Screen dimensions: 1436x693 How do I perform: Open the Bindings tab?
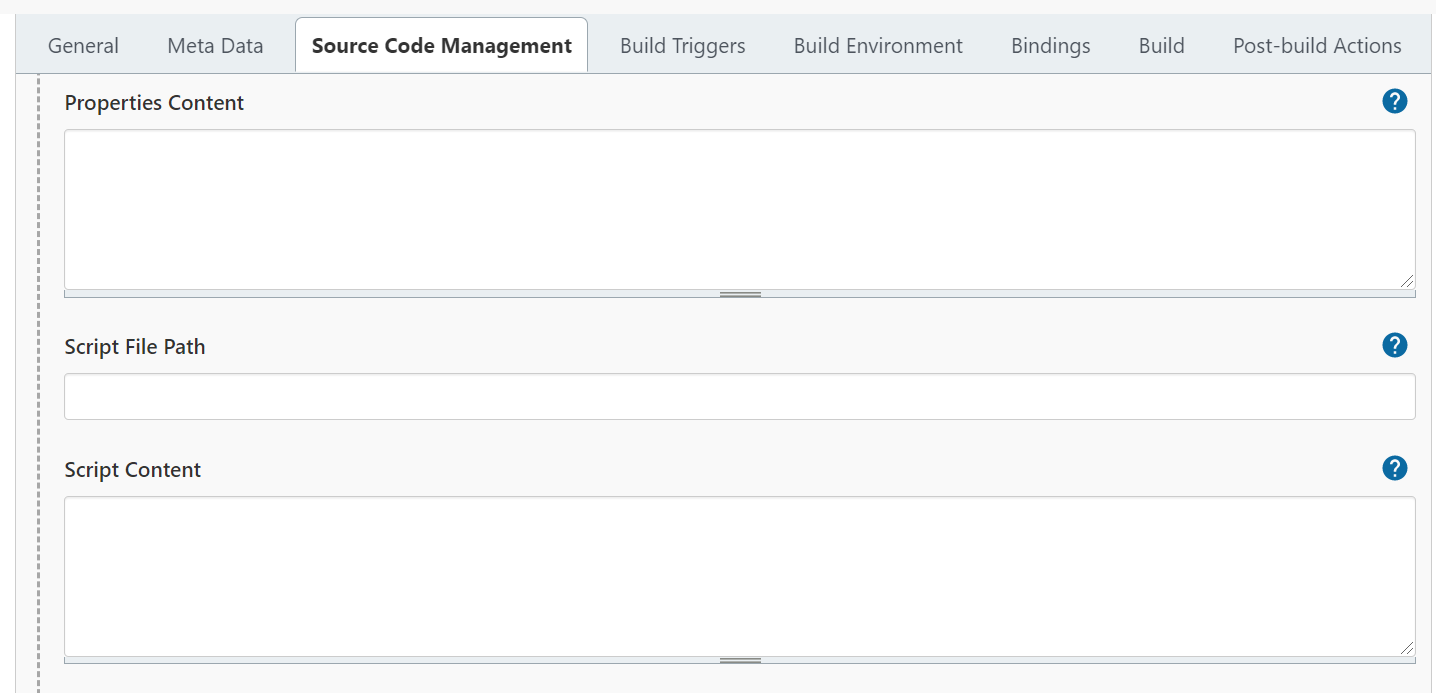(x=1050, y=46)
